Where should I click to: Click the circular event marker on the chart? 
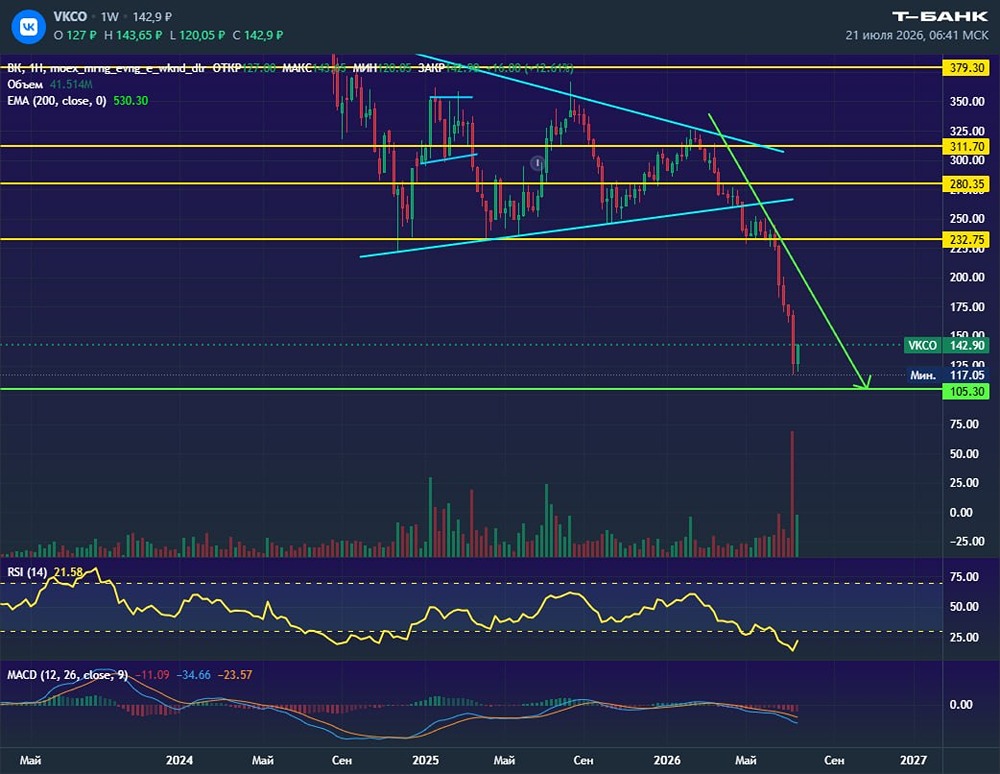538,163
